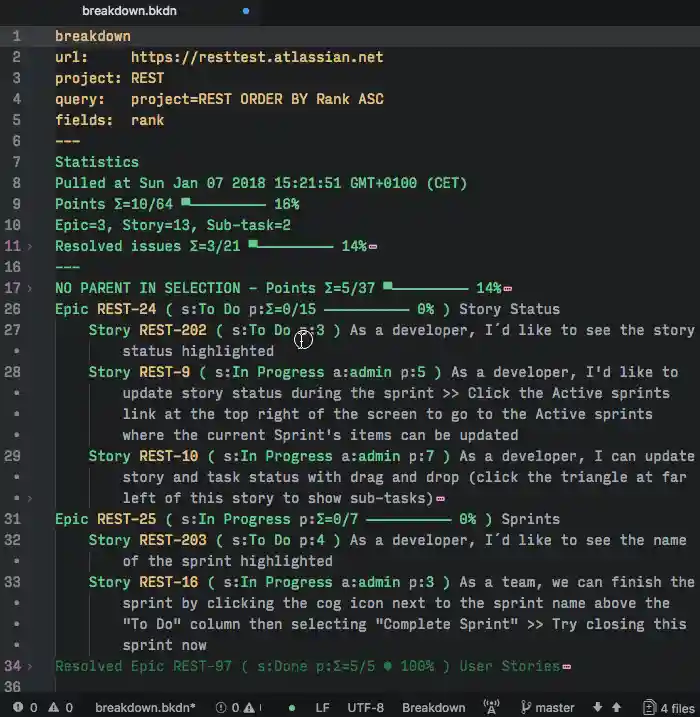Change the UTF-8 file encoding
This screenshot has height=717, width=700.
(366, 708)
